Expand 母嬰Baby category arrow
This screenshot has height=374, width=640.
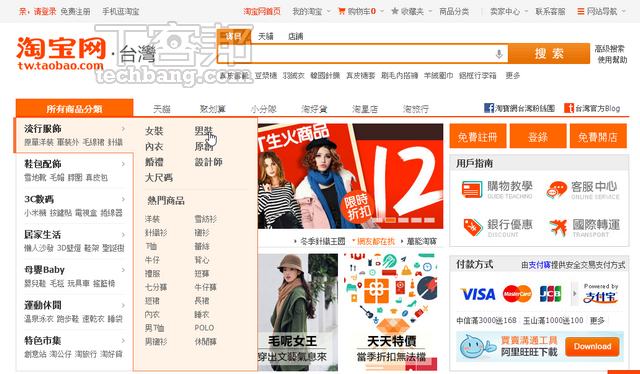(x=123, y=270)
